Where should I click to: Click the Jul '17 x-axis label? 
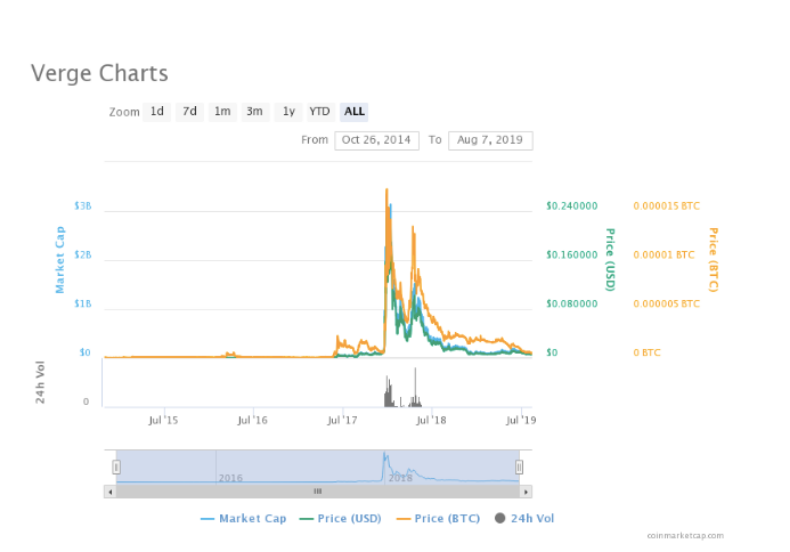(343, 420)
